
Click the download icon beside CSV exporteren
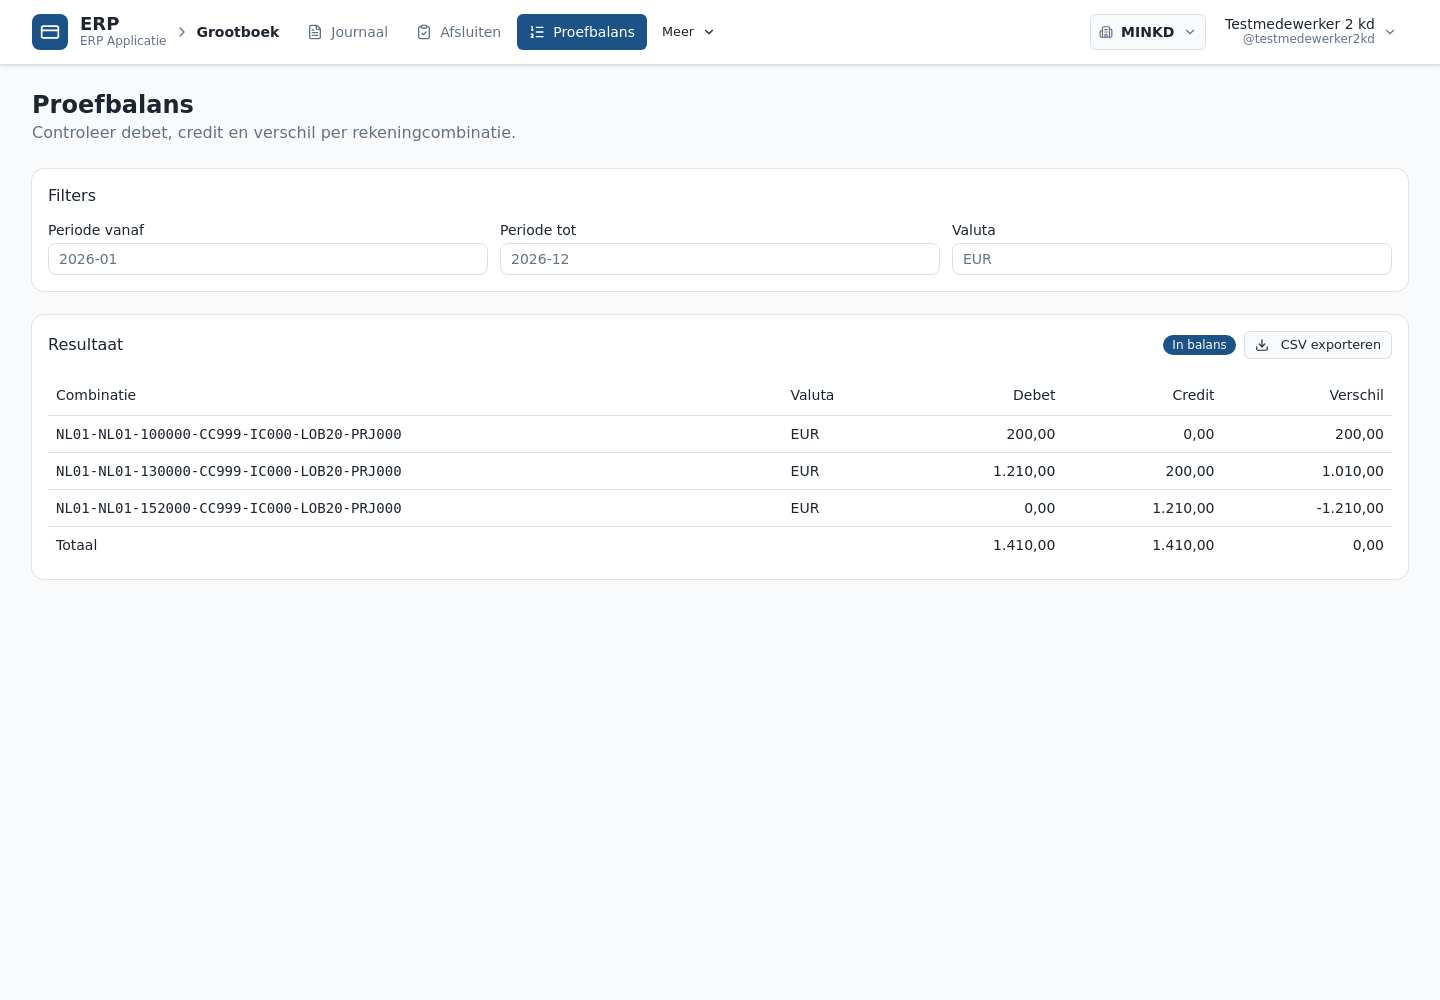[1262, 345]
